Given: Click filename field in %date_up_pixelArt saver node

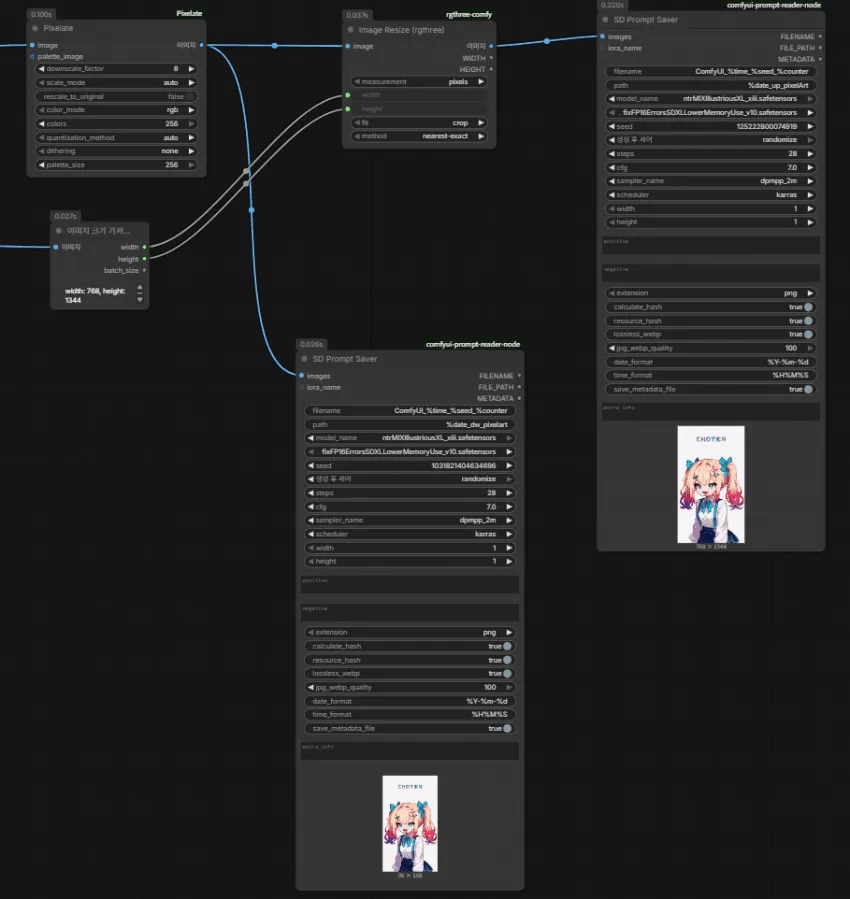Looking at the screenshot, I should [711, 72].
